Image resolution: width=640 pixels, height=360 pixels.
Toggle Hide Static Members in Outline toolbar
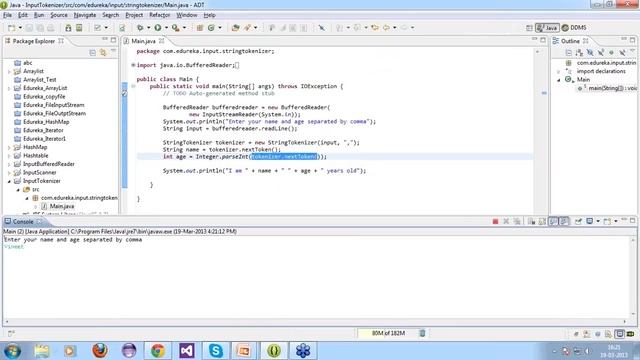pos(601,53)
